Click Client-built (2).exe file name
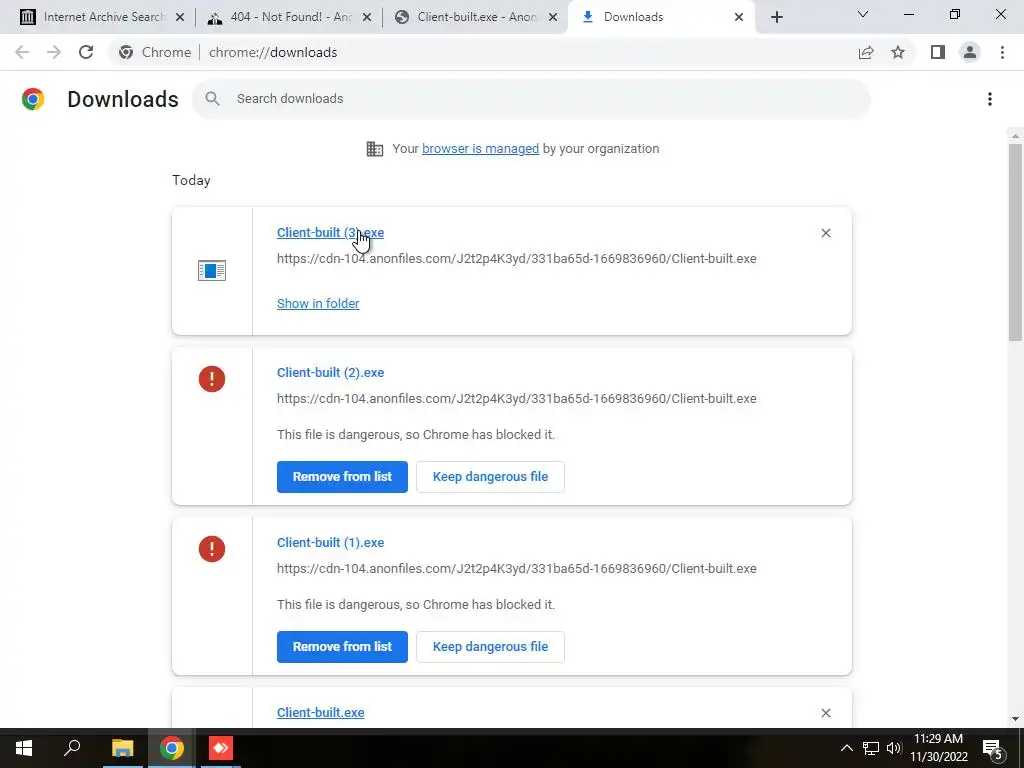 [x=330, y=372]
